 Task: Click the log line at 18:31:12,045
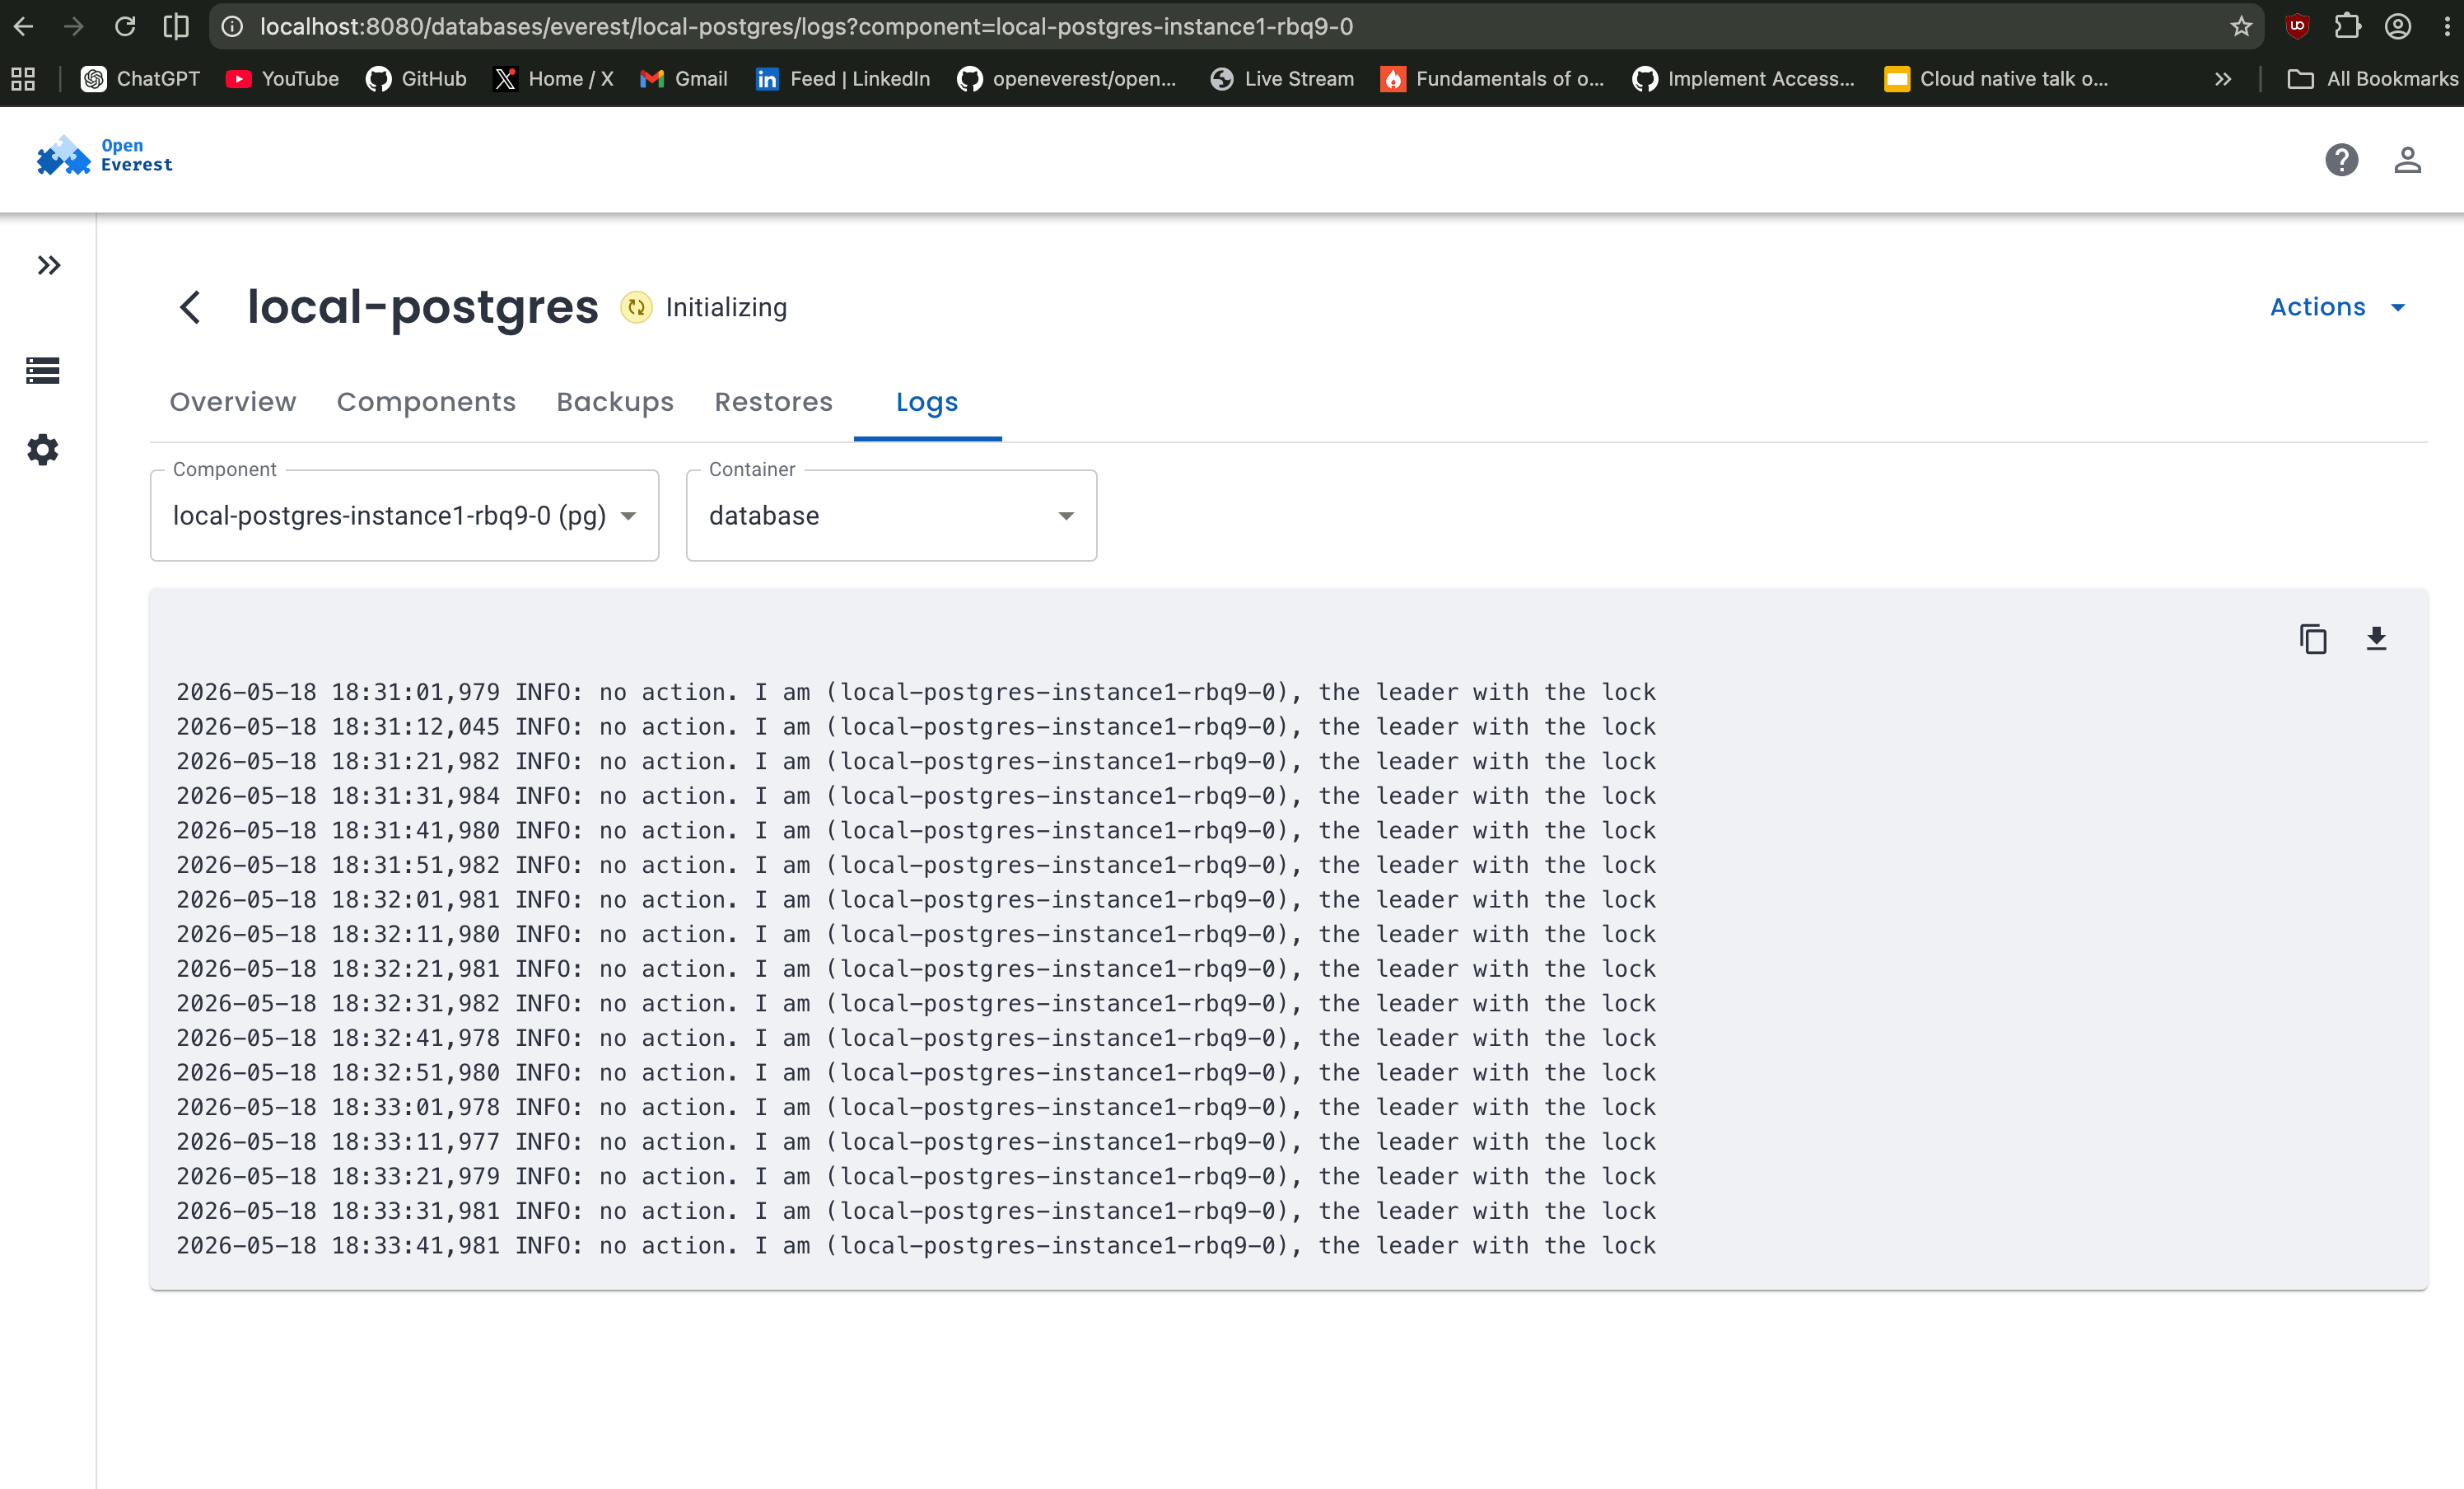pos(916,727)
